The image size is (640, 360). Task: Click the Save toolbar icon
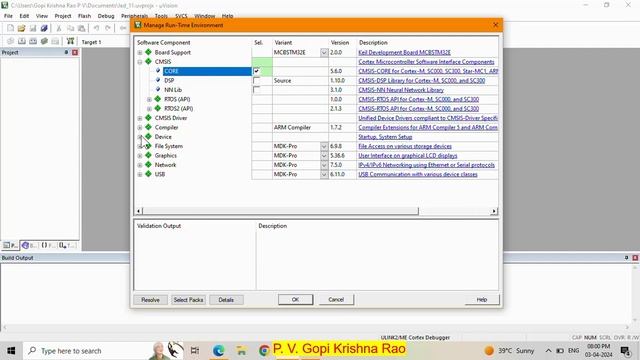(x=33, y=28)
